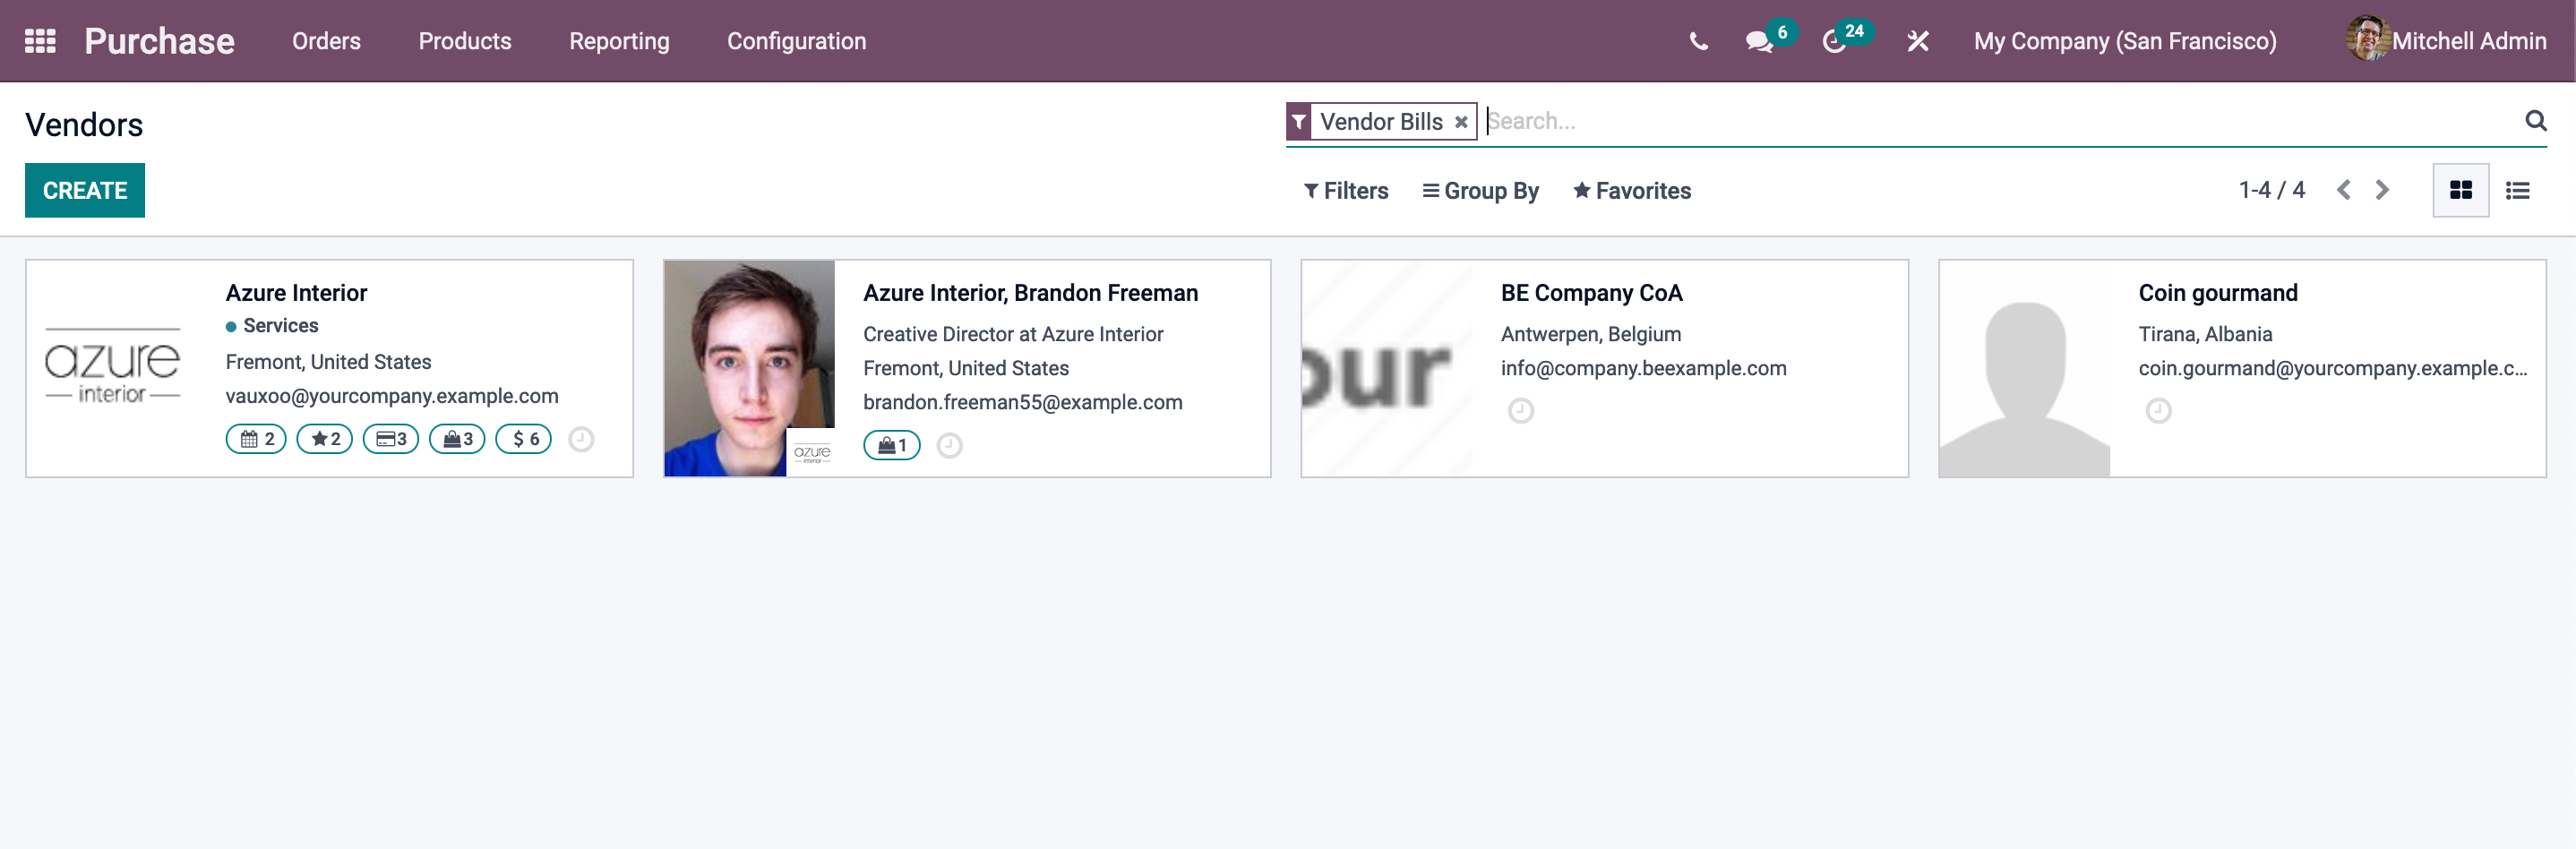Viewport: 2576px width, 849px height.
Task: Open the Azure Interior vendor card
Action: [x=329, y=368]
